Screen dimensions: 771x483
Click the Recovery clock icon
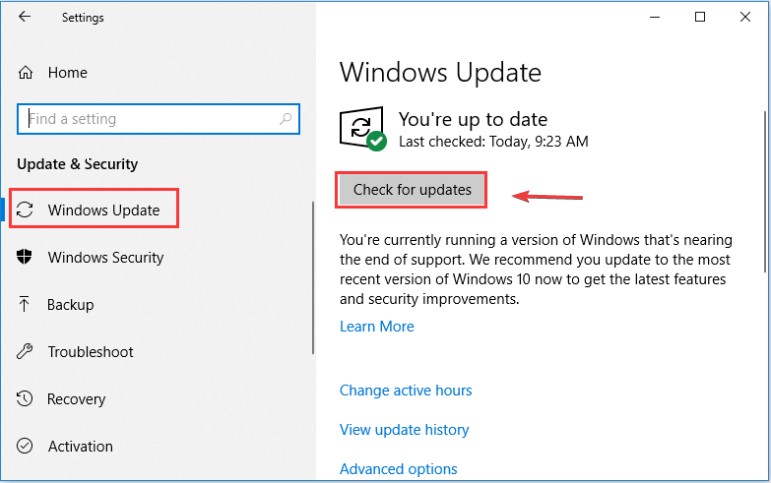[x=26, y=399]
